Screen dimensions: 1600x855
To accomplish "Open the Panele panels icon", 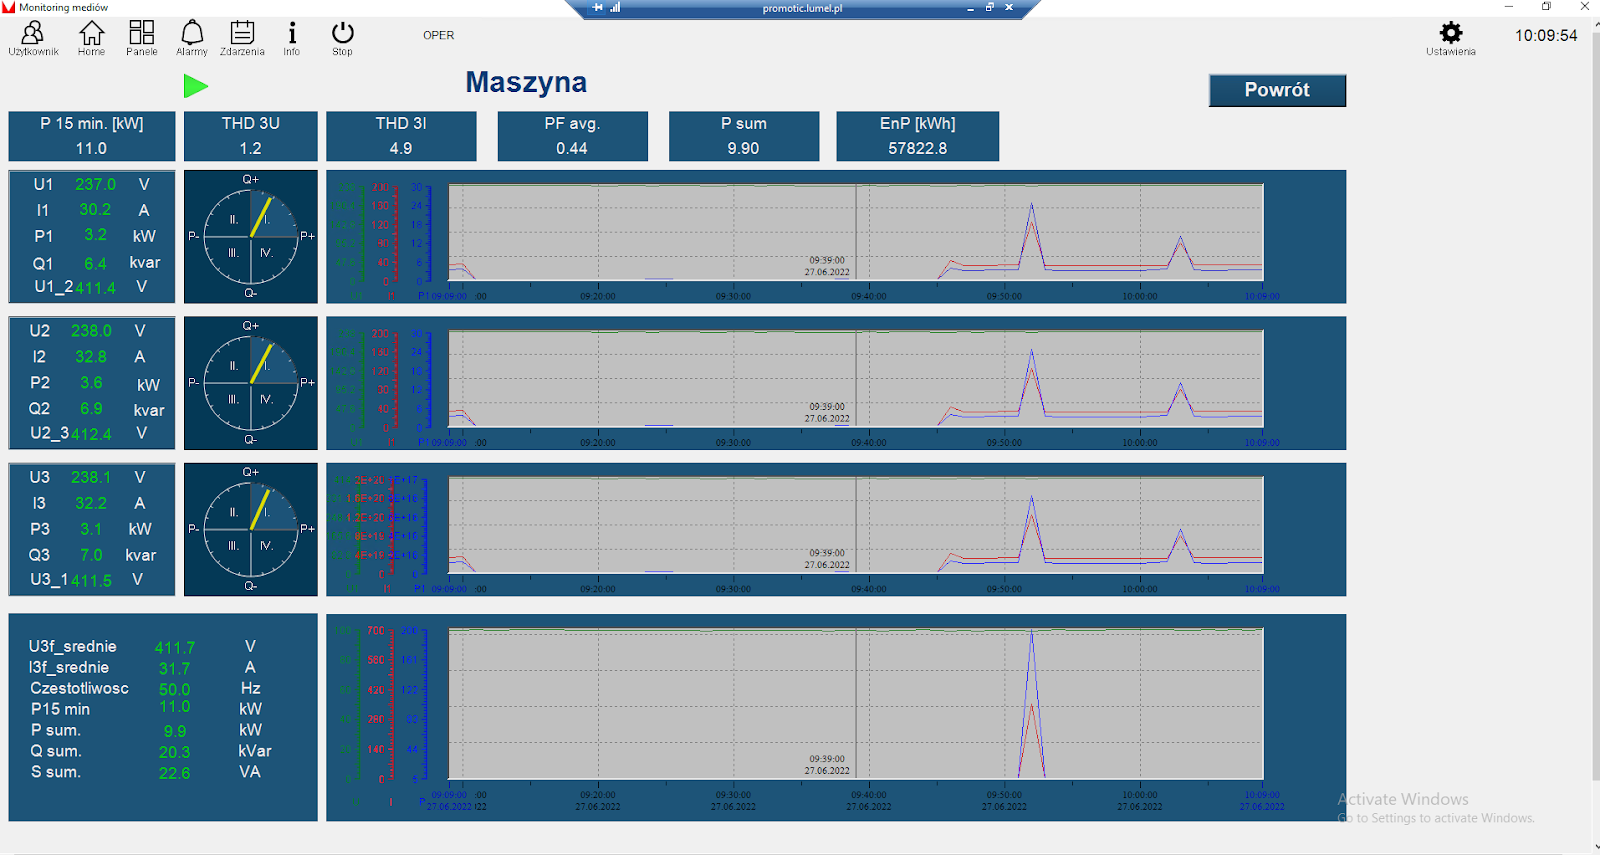I will coord(141,36).
